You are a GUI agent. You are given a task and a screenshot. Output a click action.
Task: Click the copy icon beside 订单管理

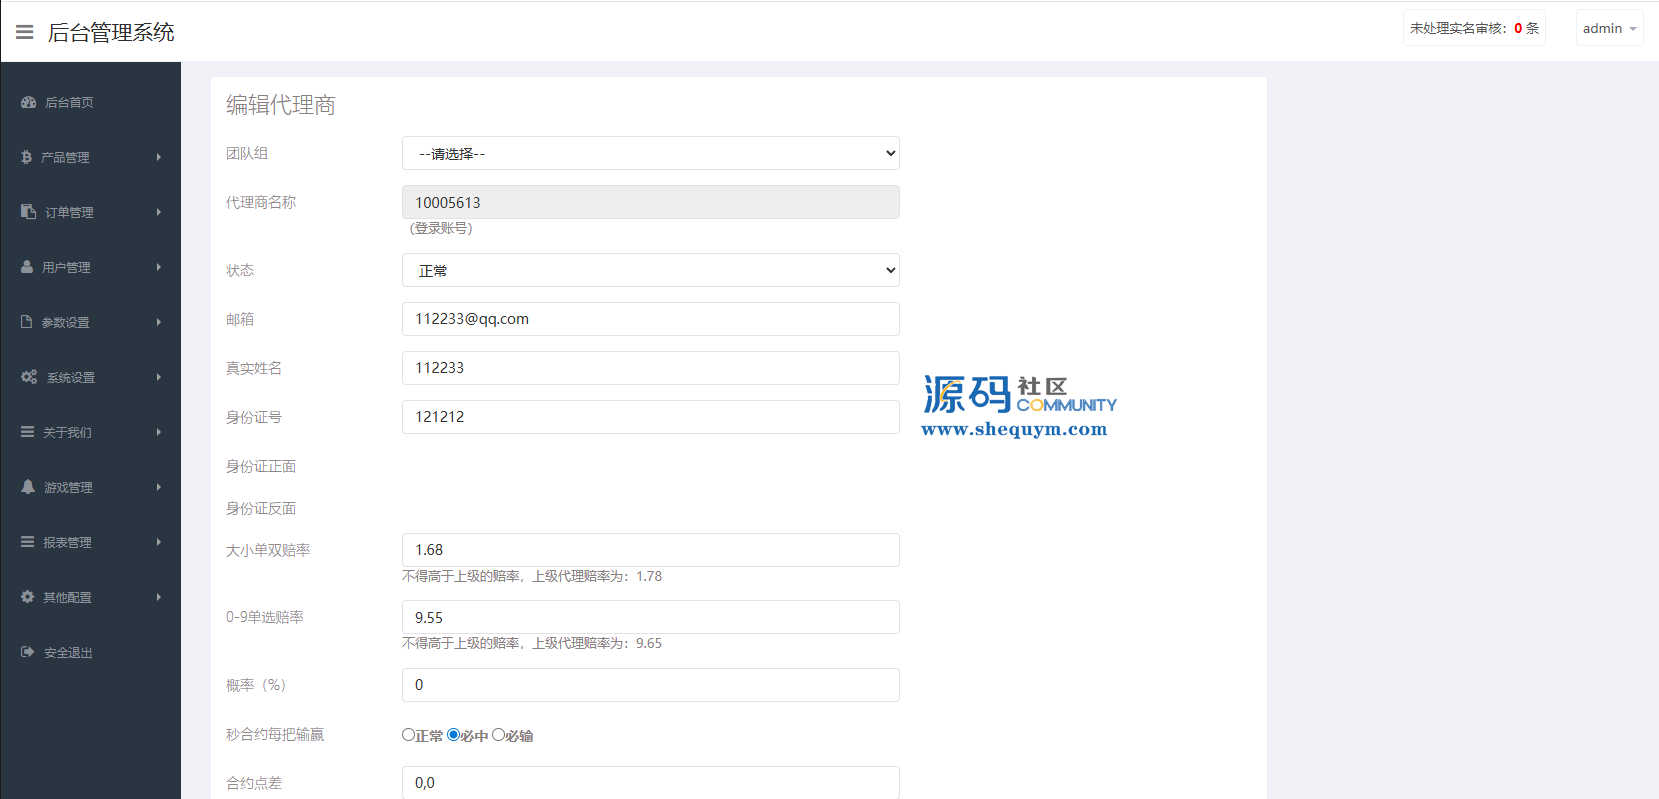pos(28,212)
